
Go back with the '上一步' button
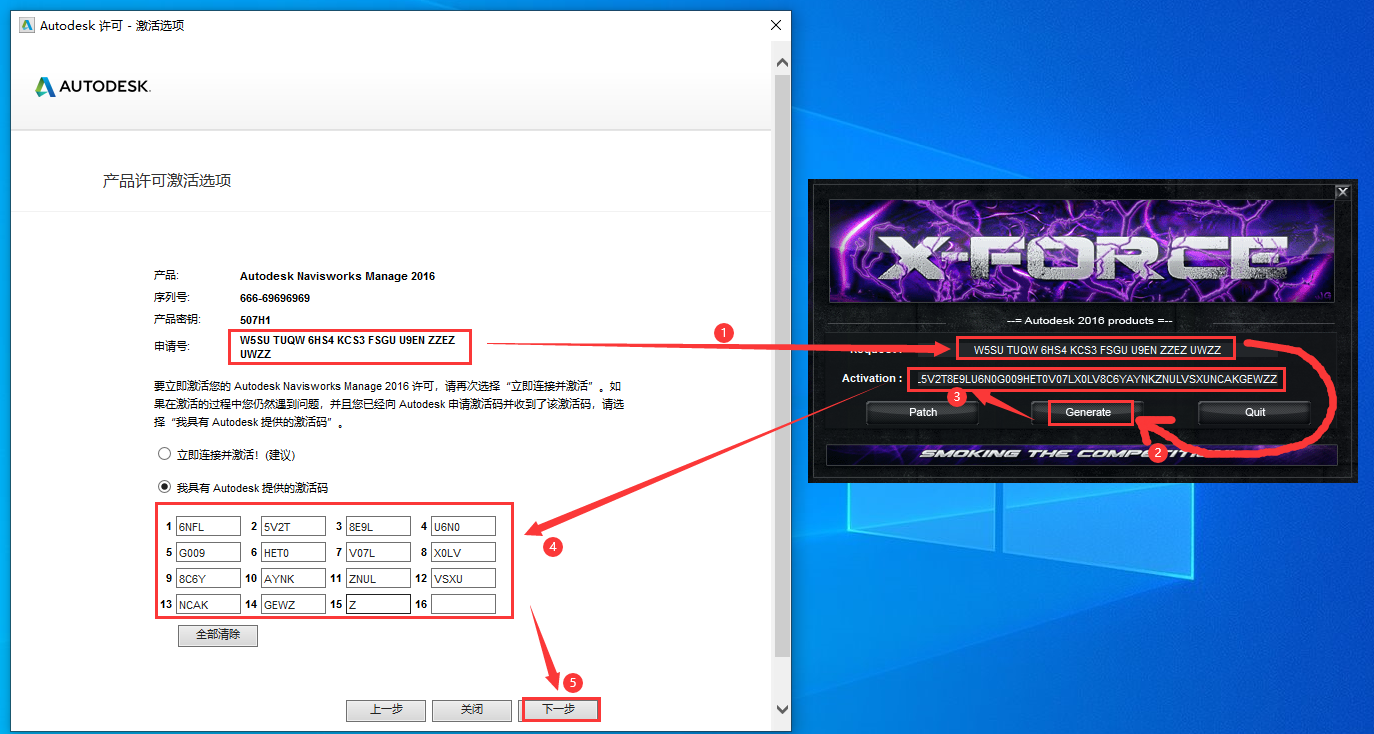[386, 710]
